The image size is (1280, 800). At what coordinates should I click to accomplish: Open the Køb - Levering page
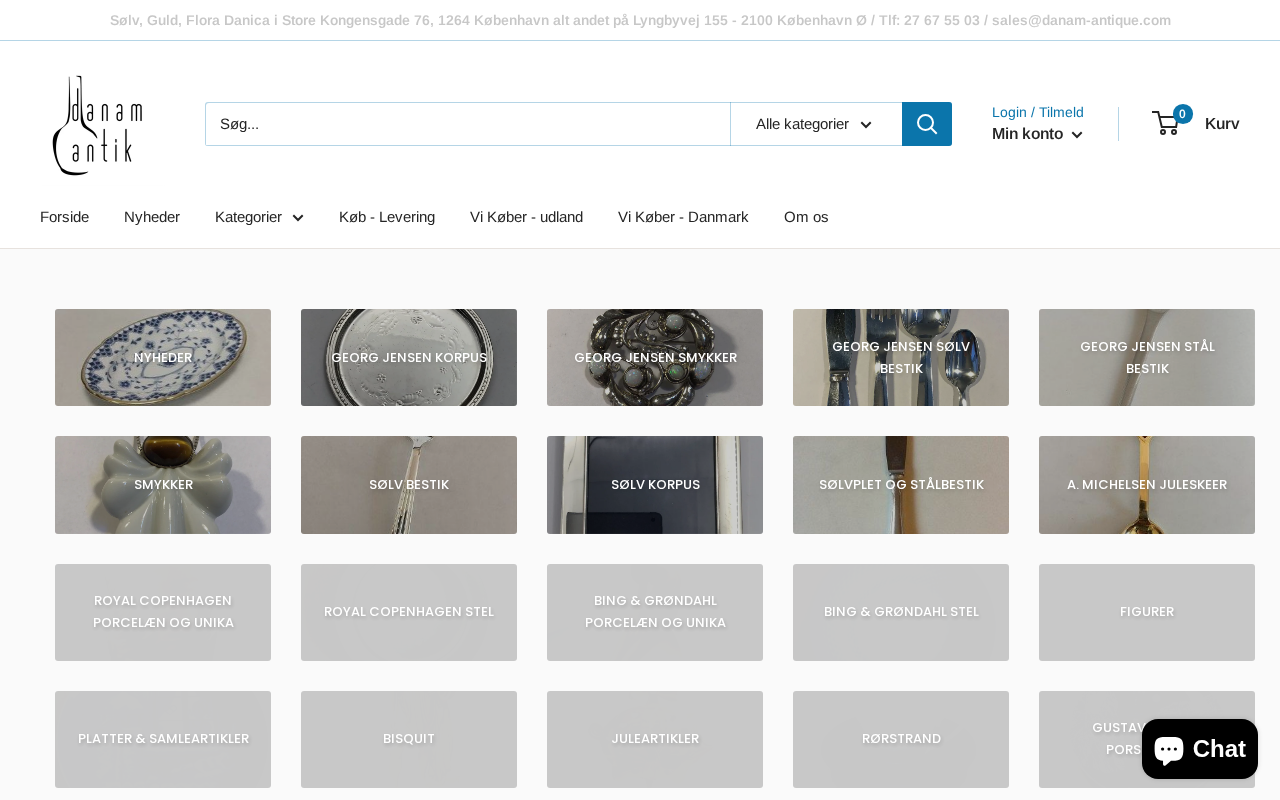(x=387, y=217)
